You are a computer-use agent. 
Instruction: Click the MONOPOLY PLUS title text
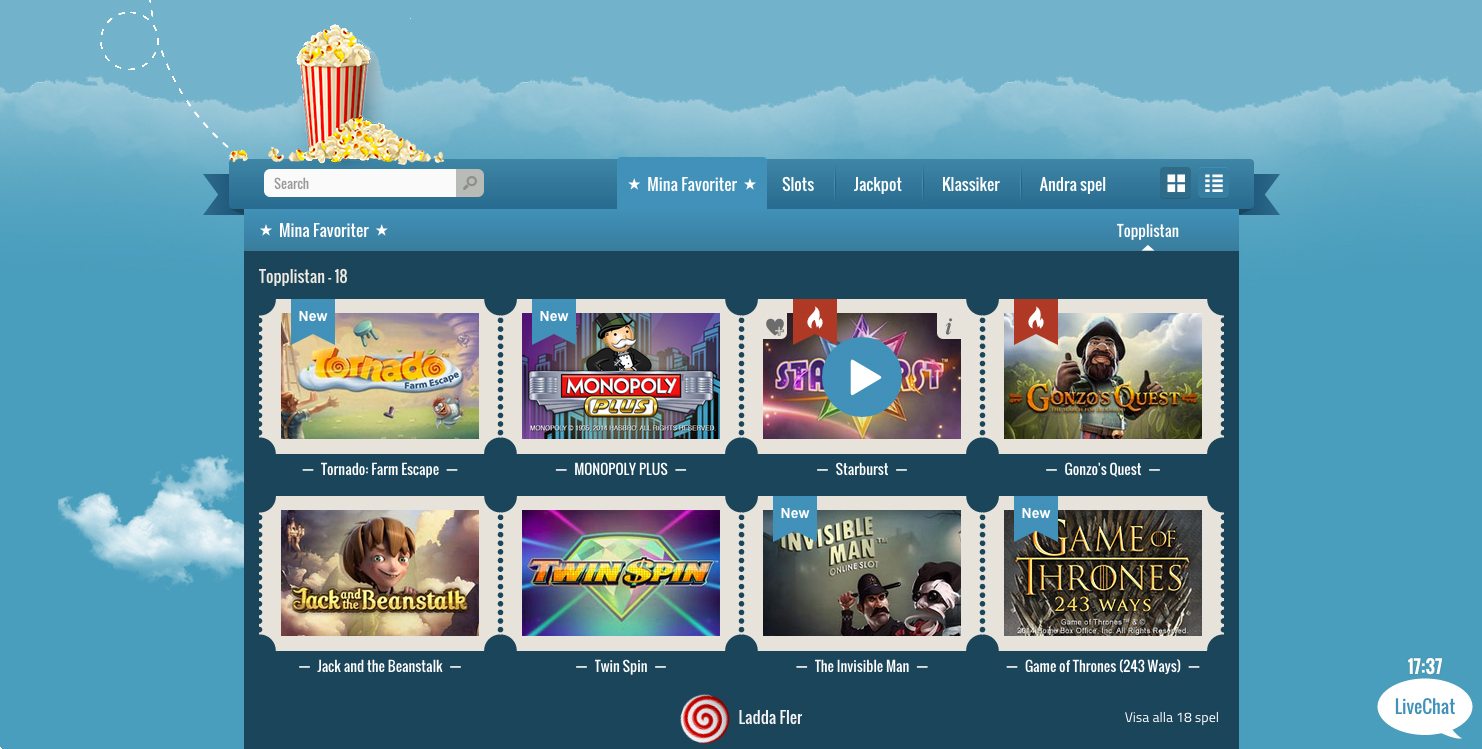coord(621,469)
